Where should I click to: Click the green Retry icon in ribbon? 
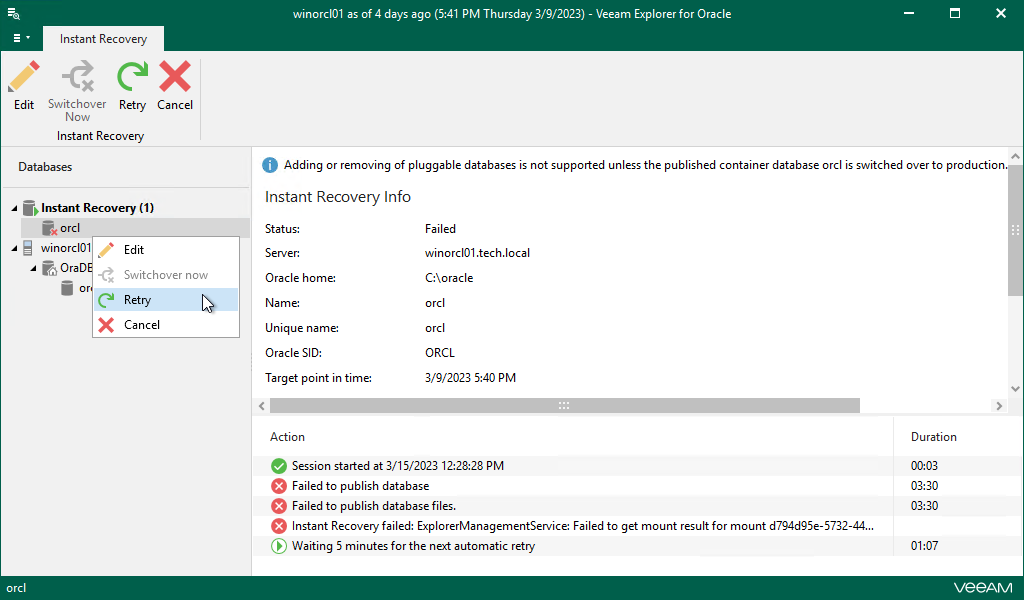pyautogui.click(x=132, y=78)
